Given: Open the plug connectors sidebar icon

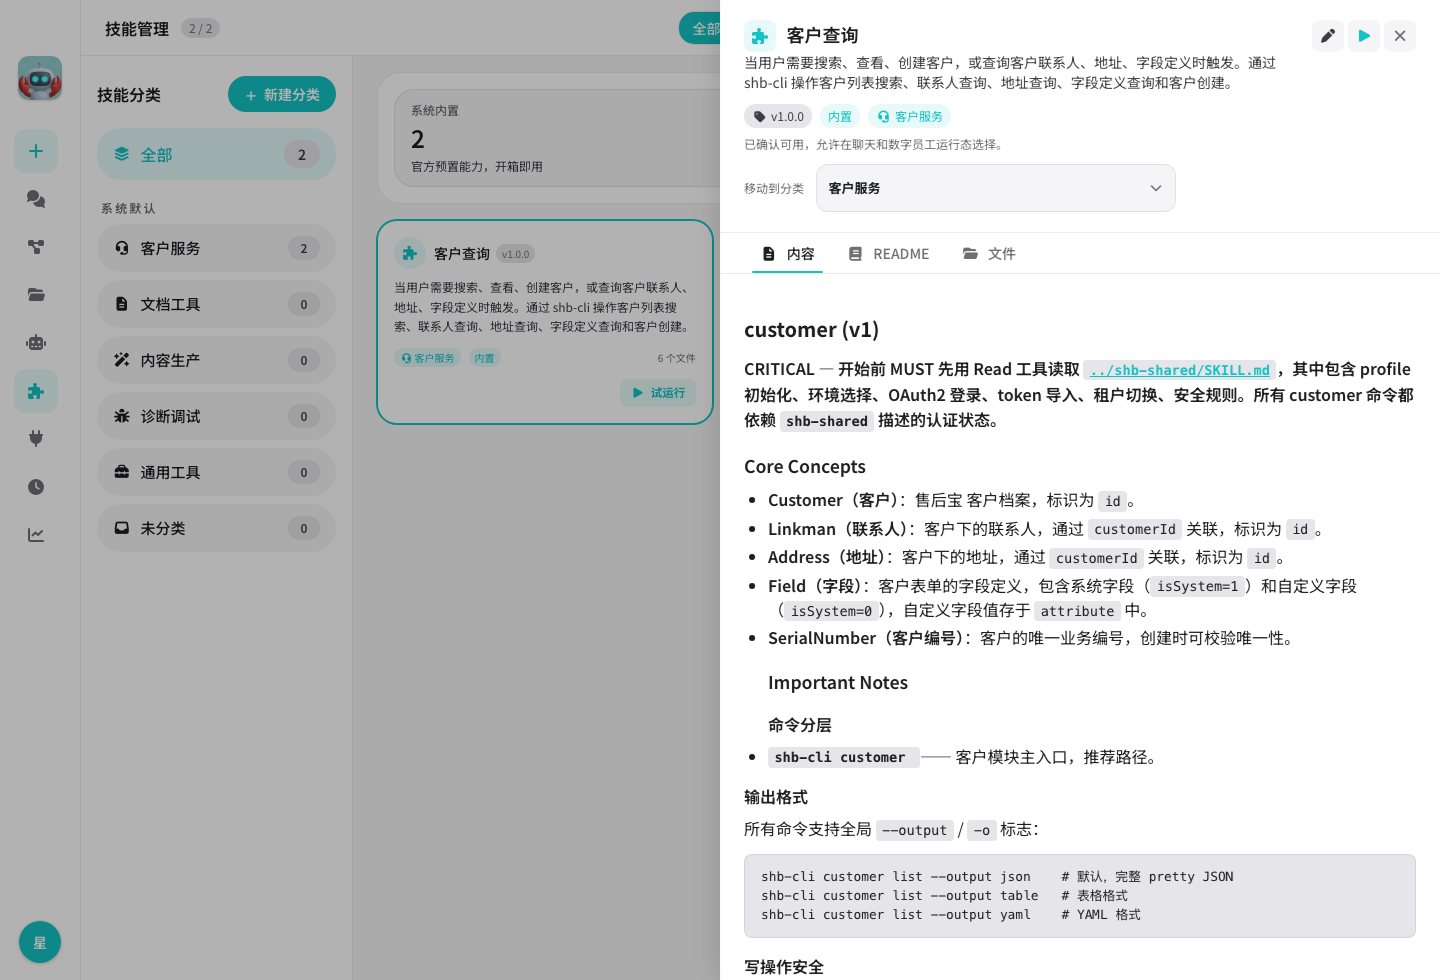Looking at the screenshot, I should click(x=36, y=439).
